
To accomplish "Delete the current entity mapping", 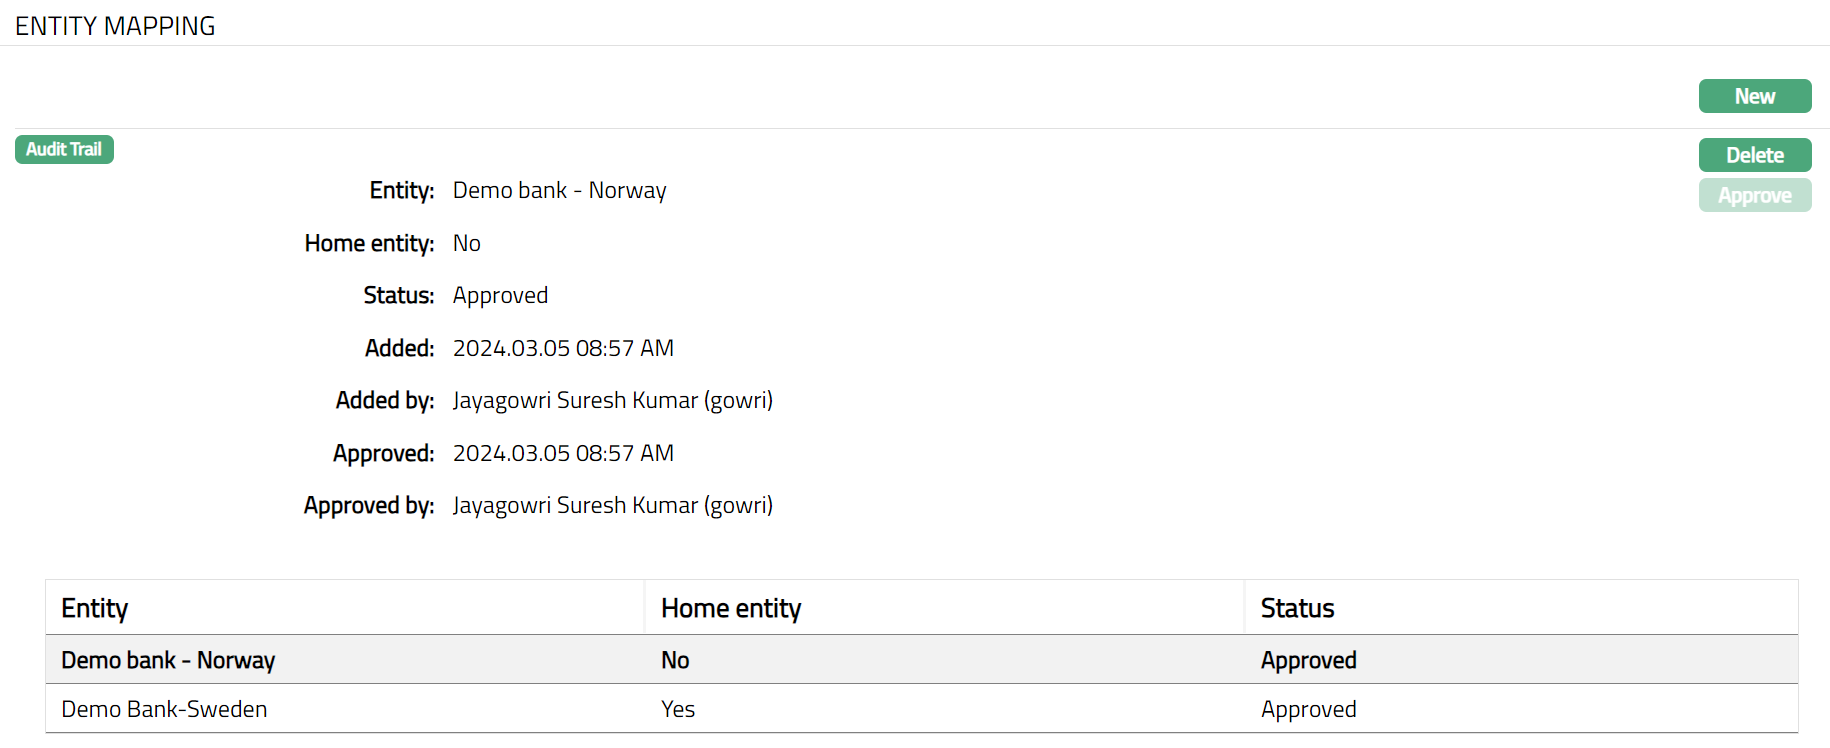I will pyautogui.click(x=1754, y=155).
